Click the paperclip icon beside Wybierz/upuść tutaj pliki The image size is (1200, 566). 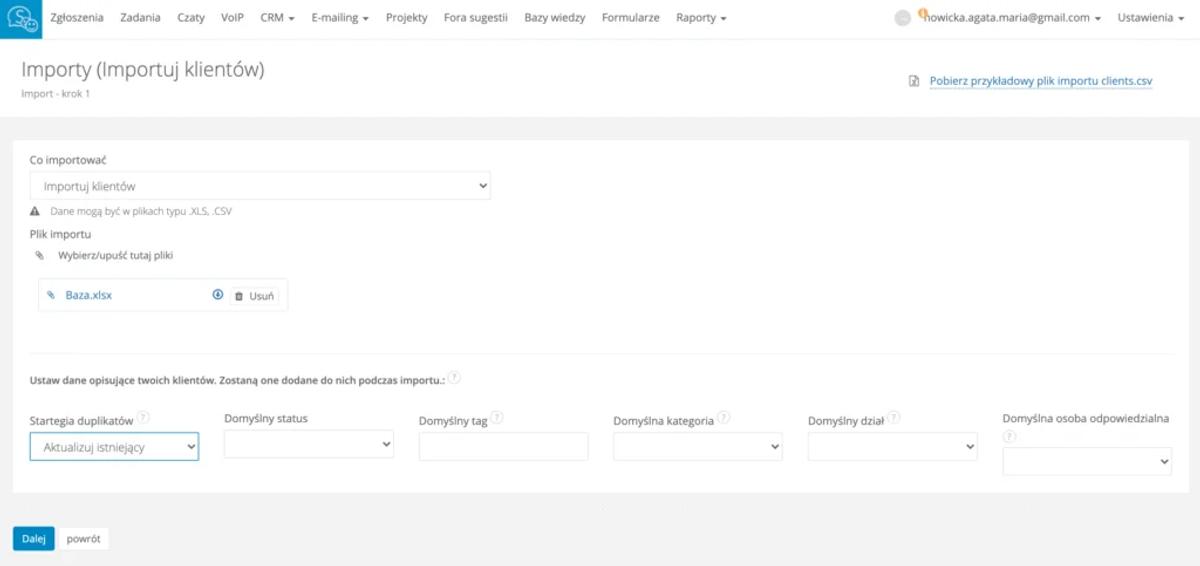point(40,256)
